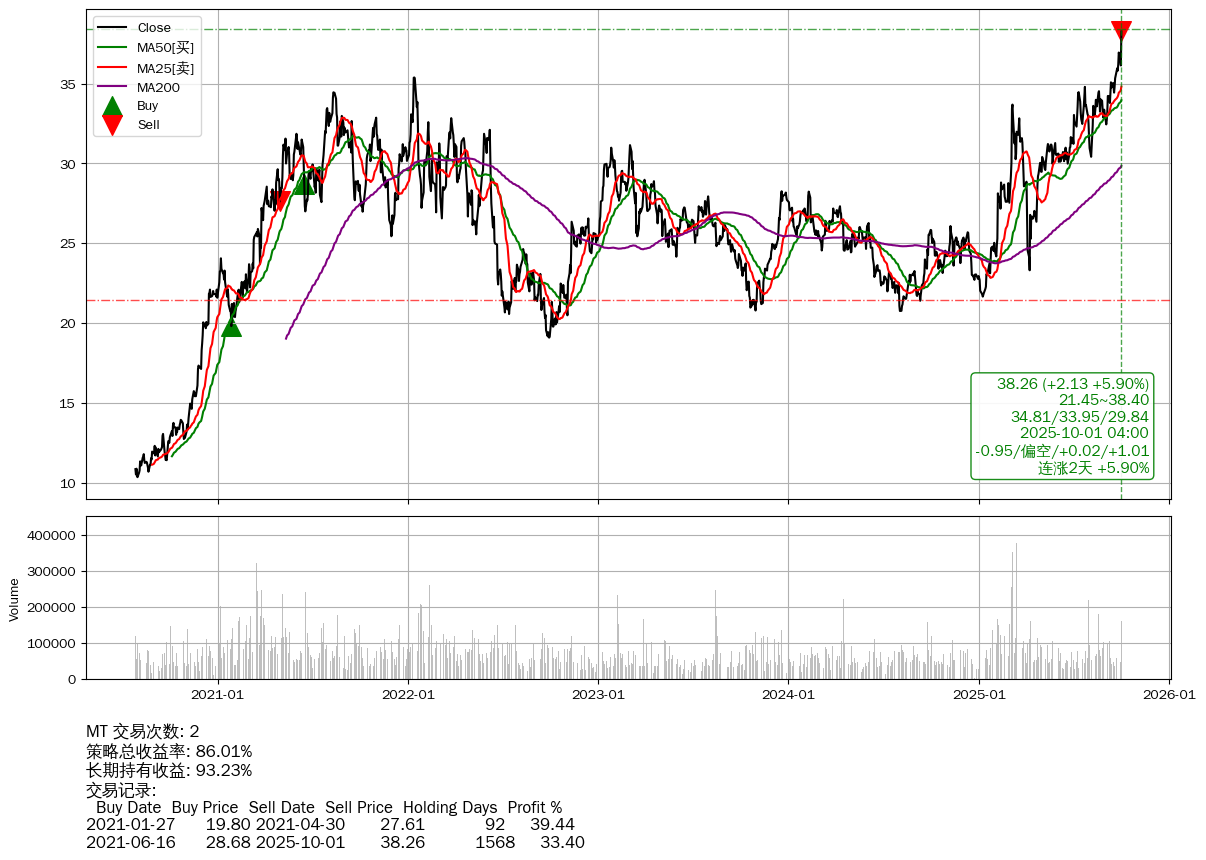
Task: Click the green MA50 legend line swatch
Action: 113,47
